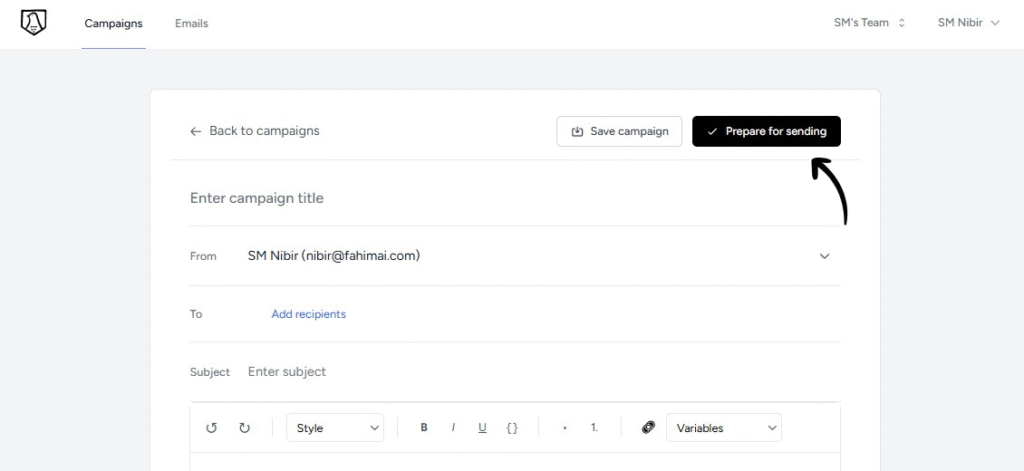Viewport: 1024px width, 471px height.
Task: Toggle underline formatting
Action: point(482,428)
